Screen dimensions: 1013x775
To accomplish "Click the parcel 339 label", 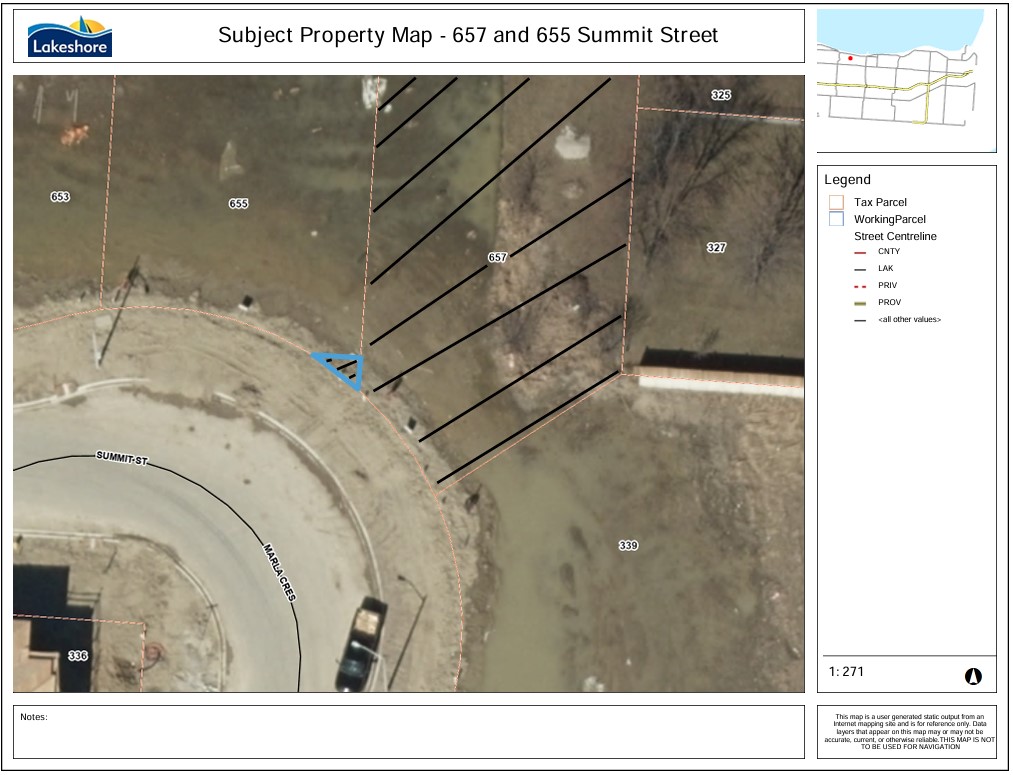I will pyautogui.click(x=628, y=545).
